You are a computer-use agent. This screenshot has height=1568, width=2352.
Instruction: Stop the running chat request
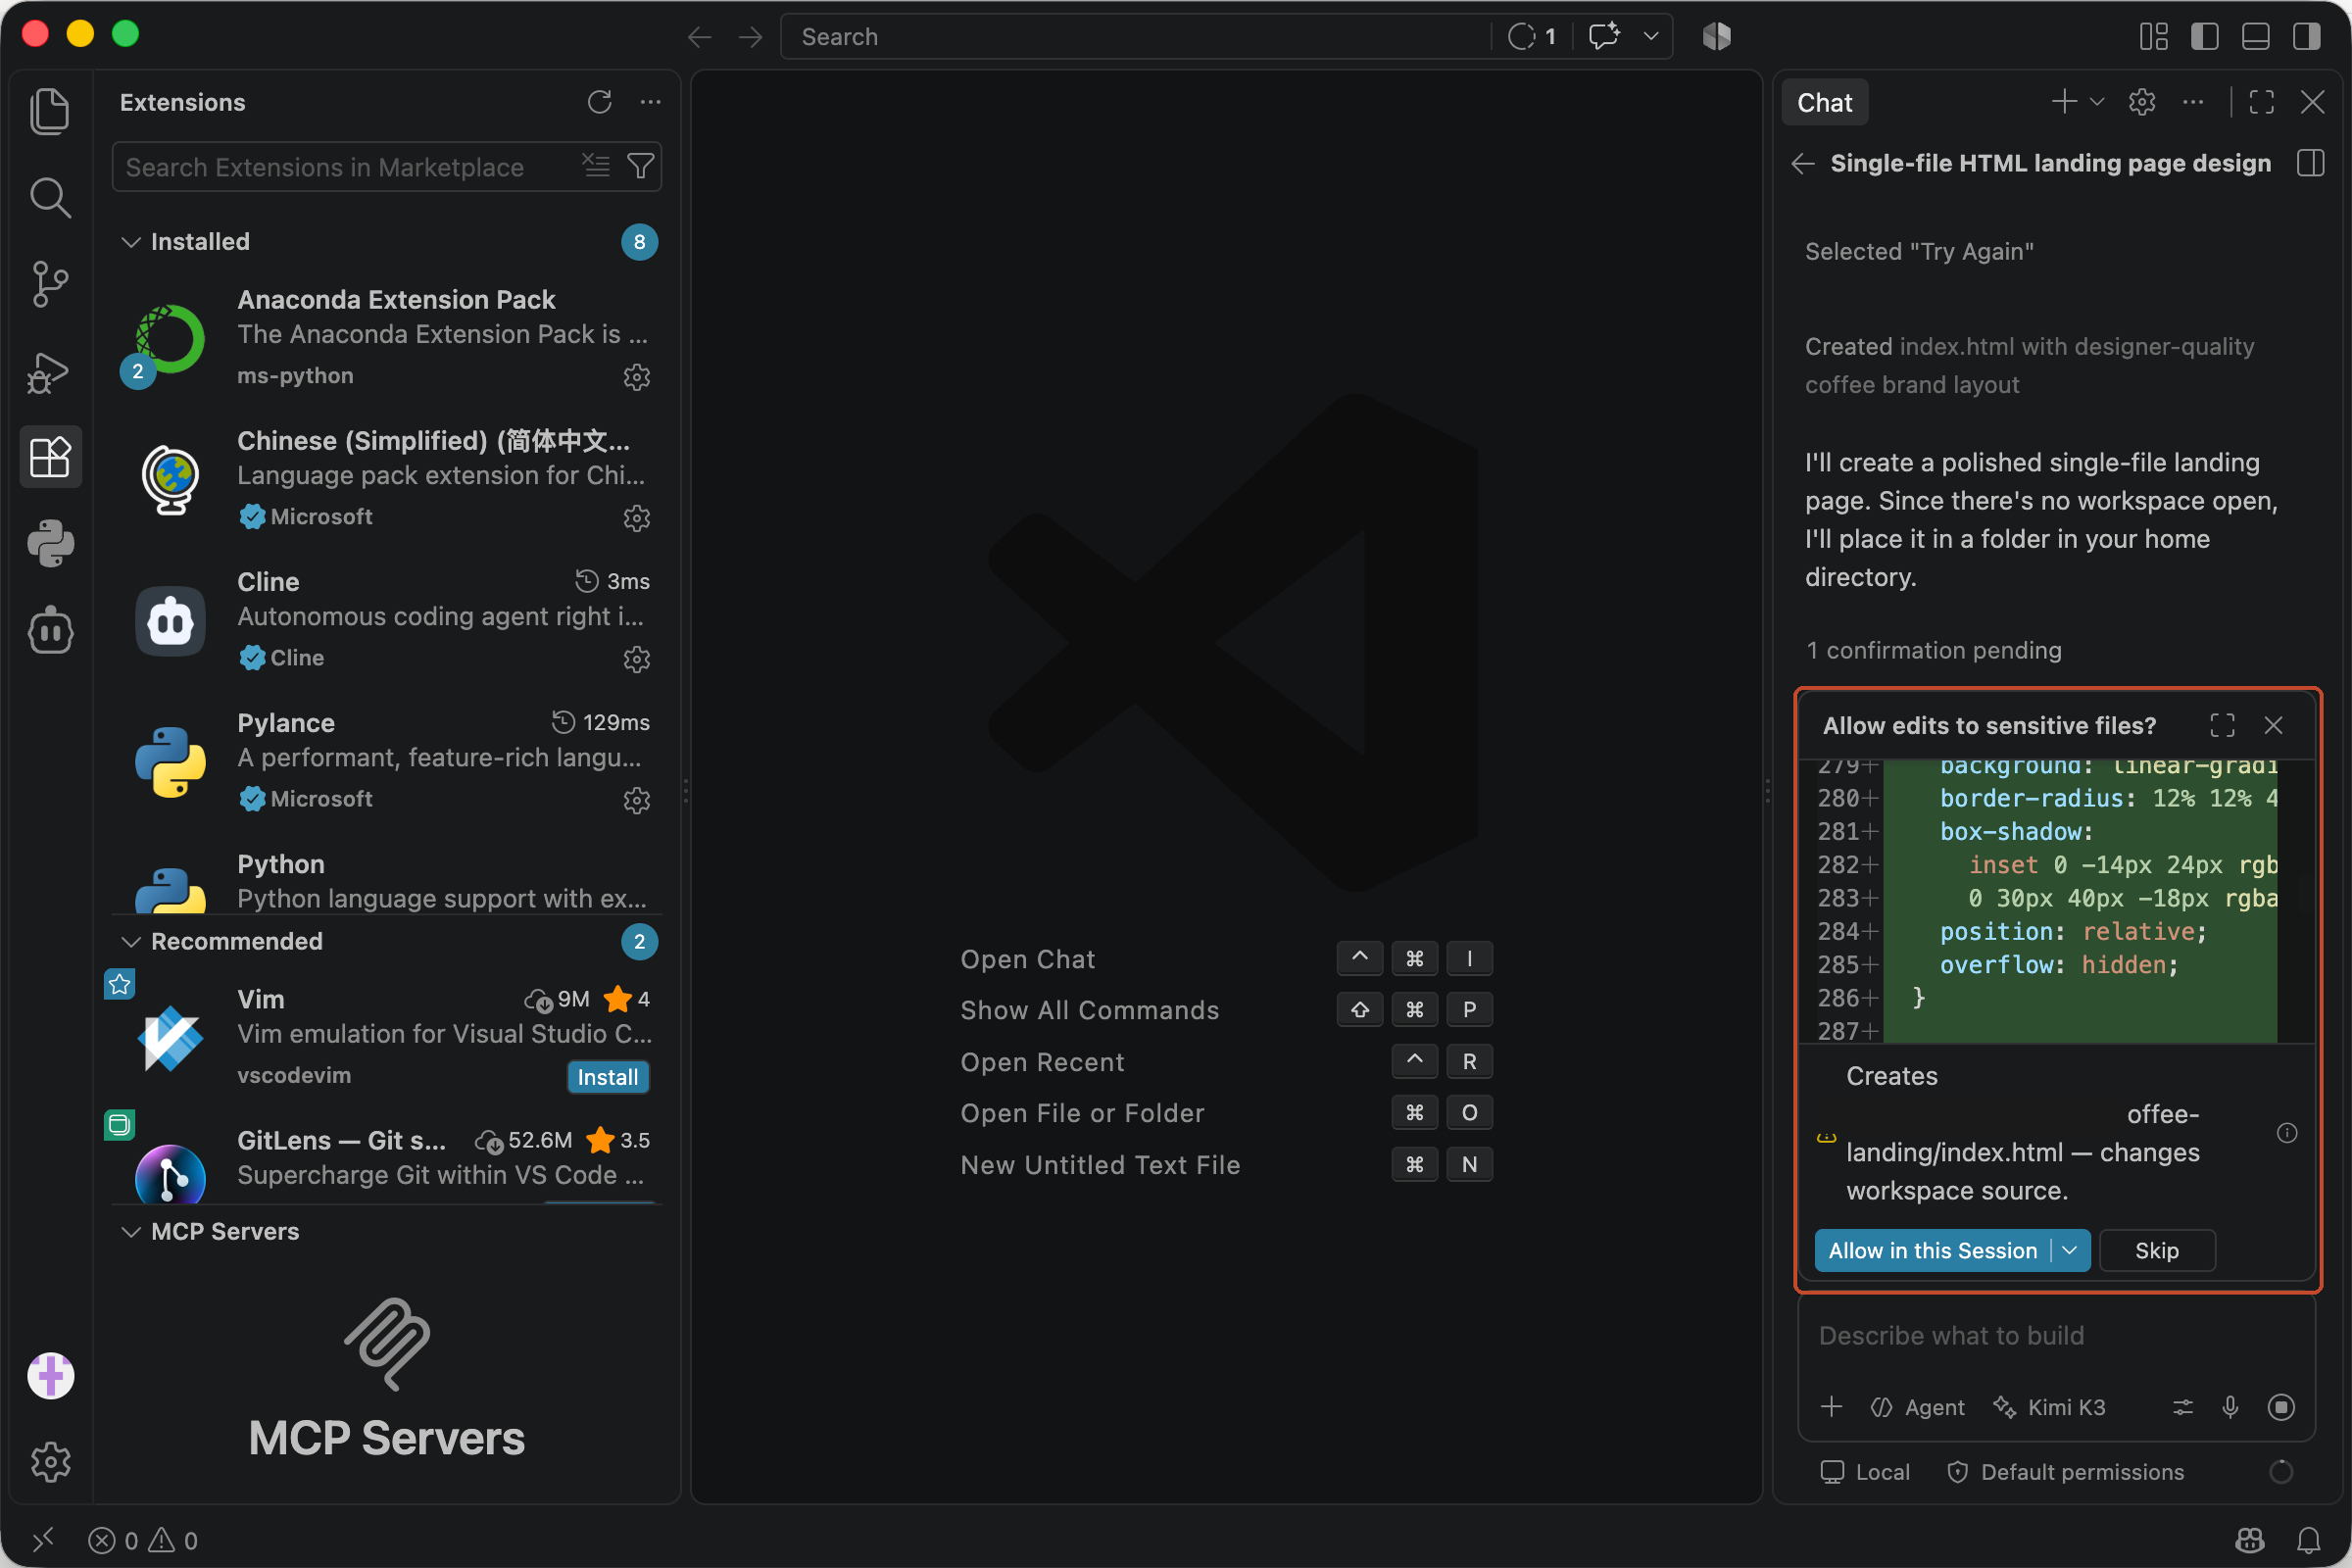[x=2281, y=1407]
